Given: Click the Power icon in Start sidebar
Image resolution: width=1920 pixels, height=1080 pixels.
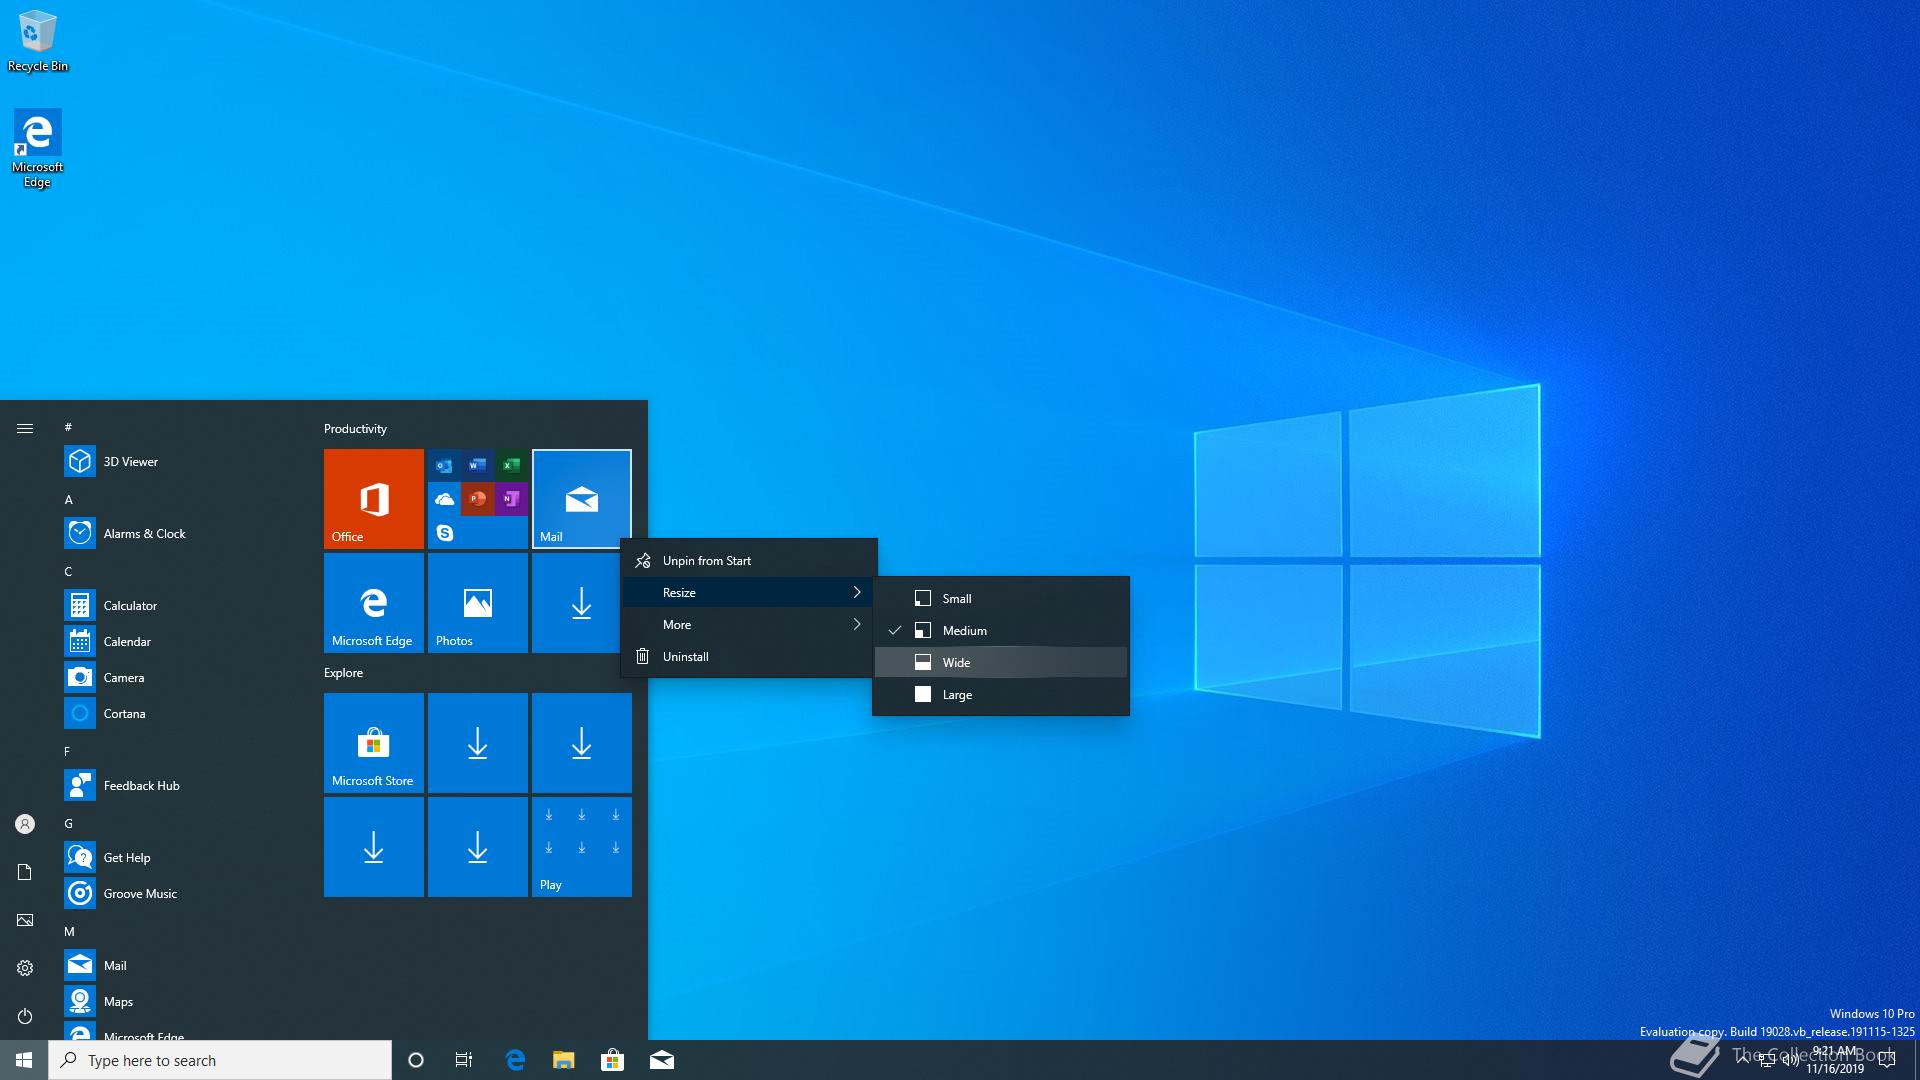Looking at the screenshot, I should pos(25,1016).
